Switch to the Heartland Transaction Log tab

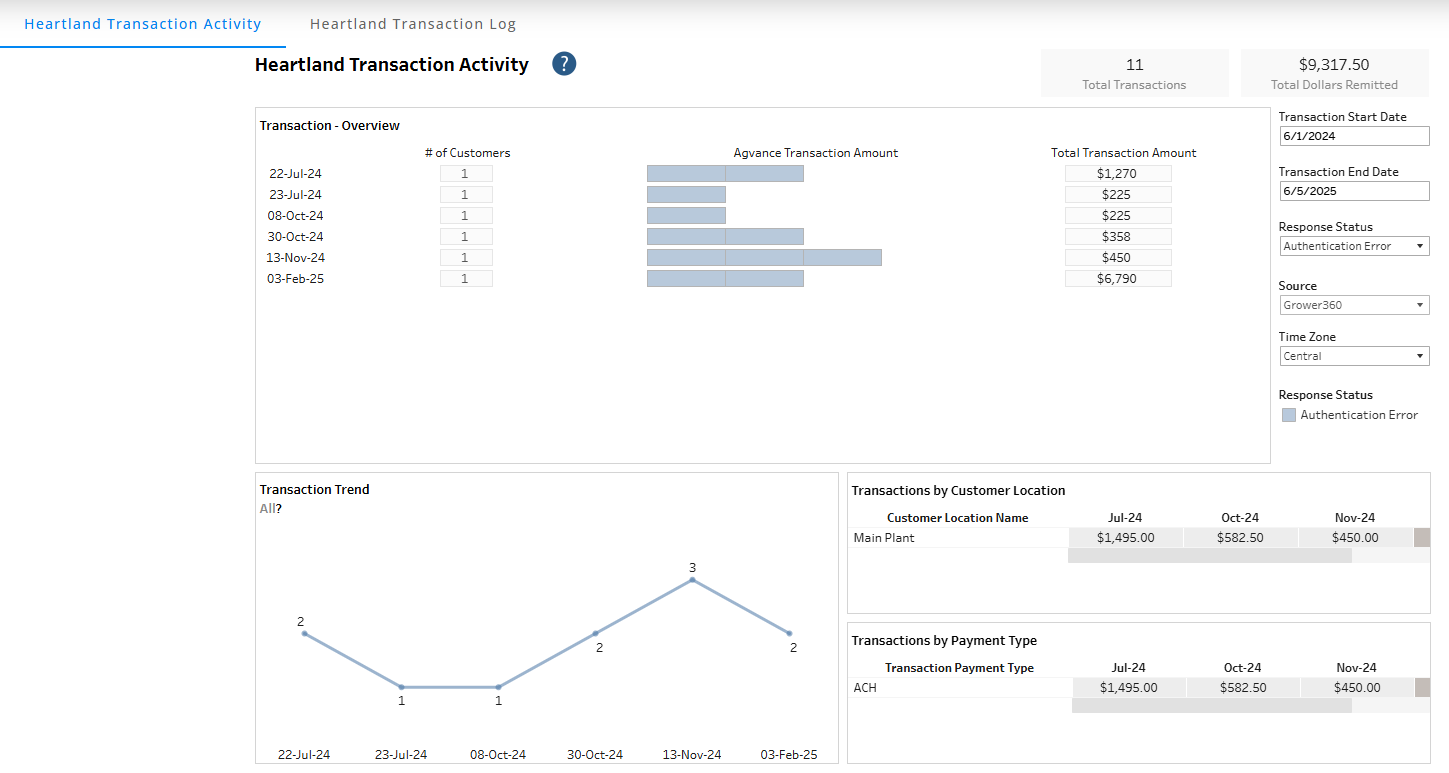coord(413,24)
